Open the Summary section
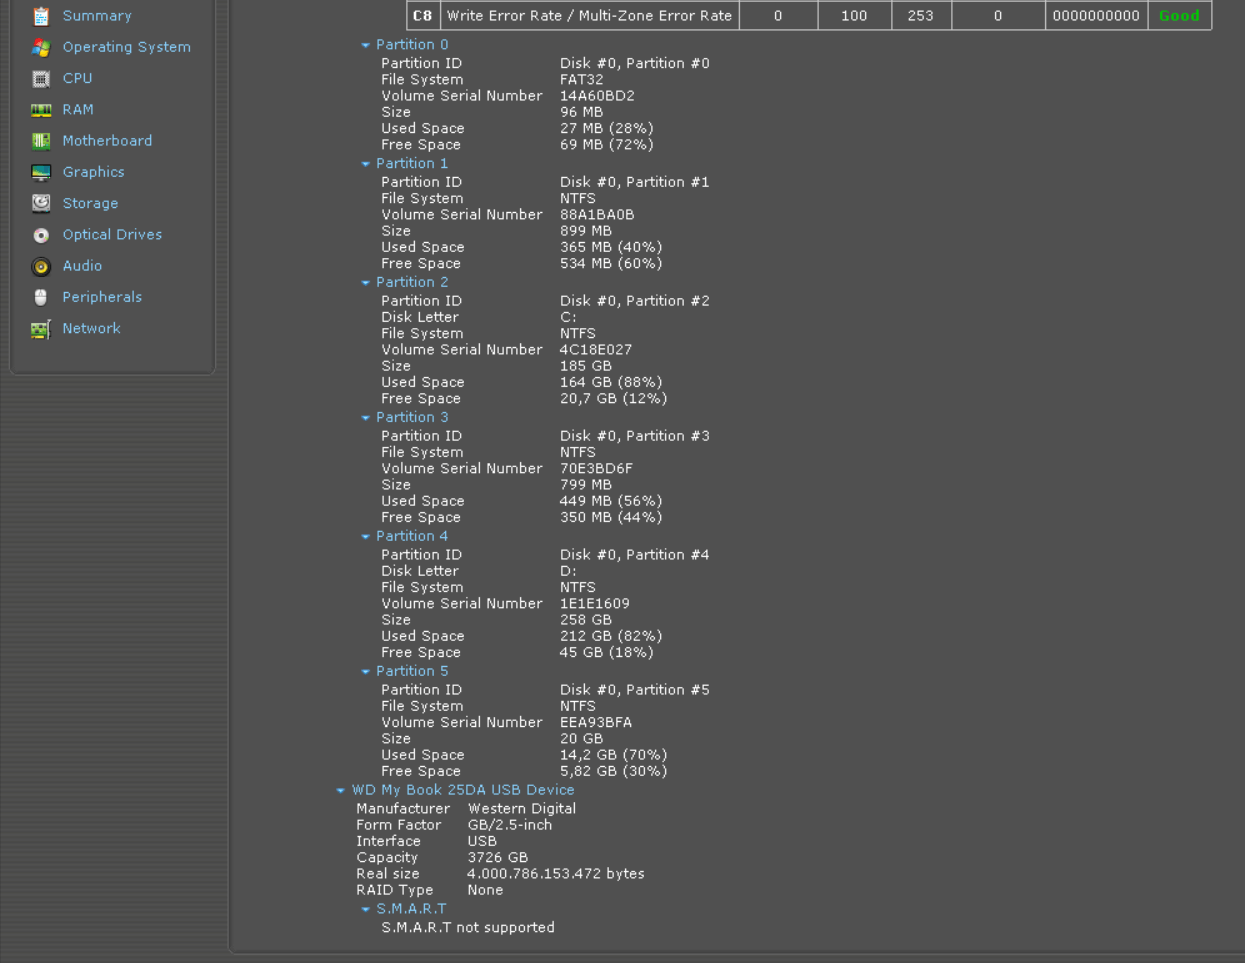 pyautogui.click(x=97, y=16)
